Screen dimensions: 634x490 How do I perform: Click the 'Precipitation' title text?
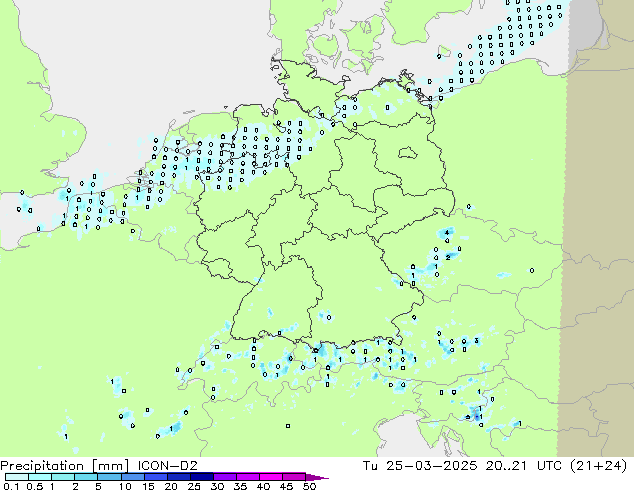pyautogui.click(x=42, y=466)
